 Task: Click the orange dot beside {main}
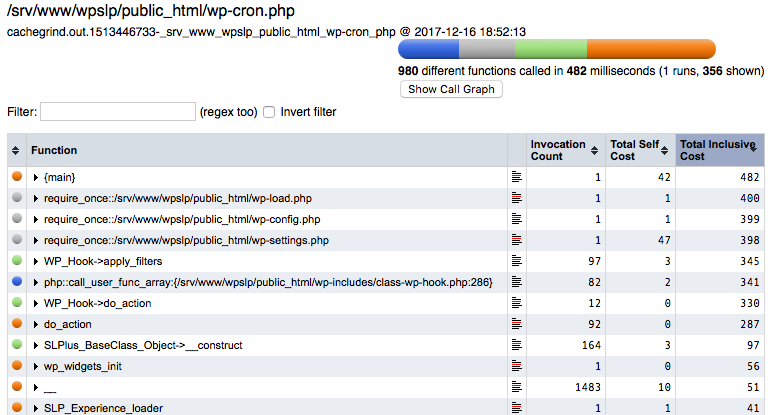pyautogui.click(x=17, y=176)
